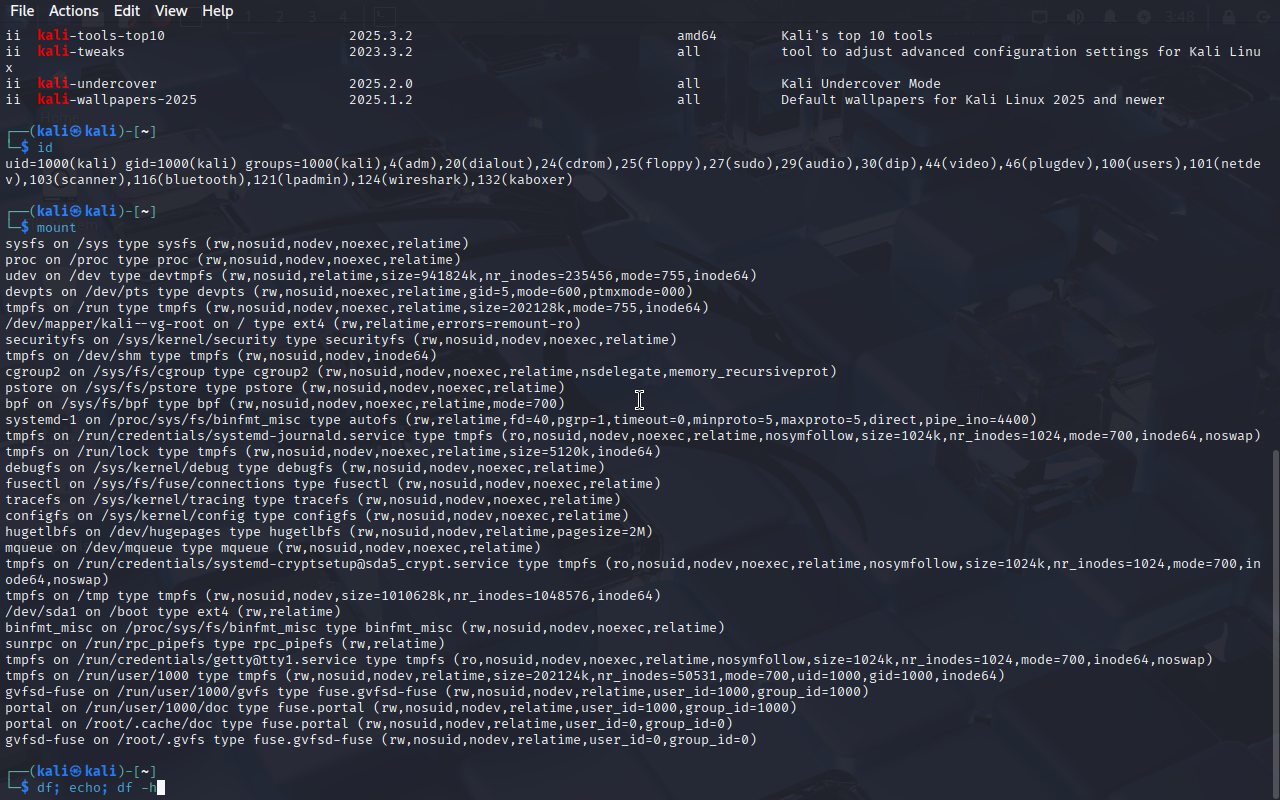Click the 'tmpfs on /tmp' mount line

click(x=333, y=596)
